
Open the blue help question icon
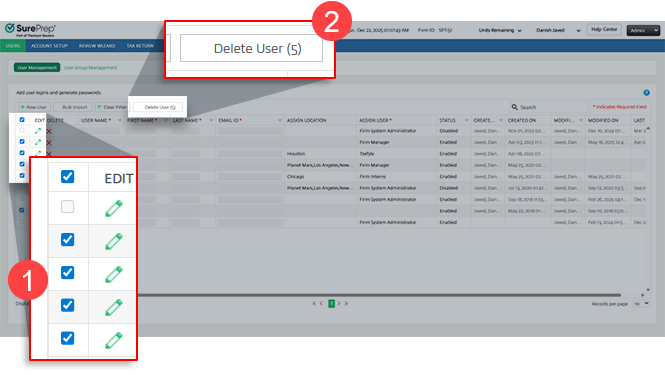pos(646,92)
